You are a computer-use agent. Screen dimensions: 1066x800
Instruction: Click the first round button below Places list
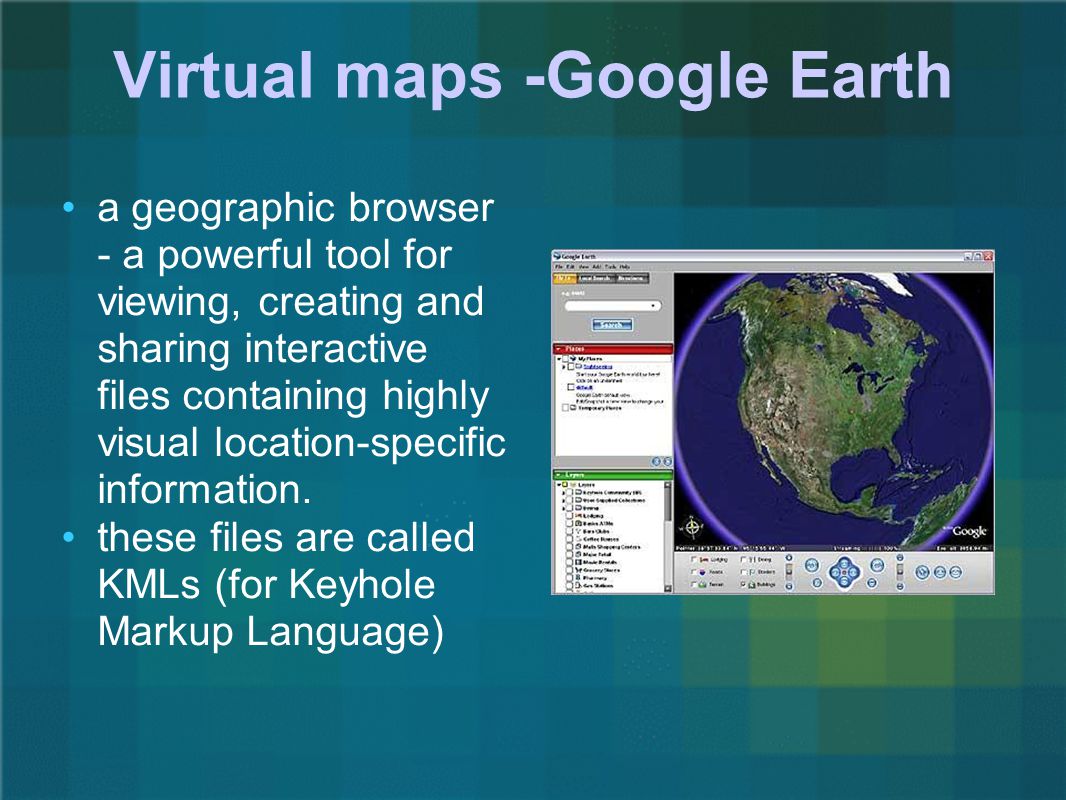pyautogui.click(x=656, y=462)
